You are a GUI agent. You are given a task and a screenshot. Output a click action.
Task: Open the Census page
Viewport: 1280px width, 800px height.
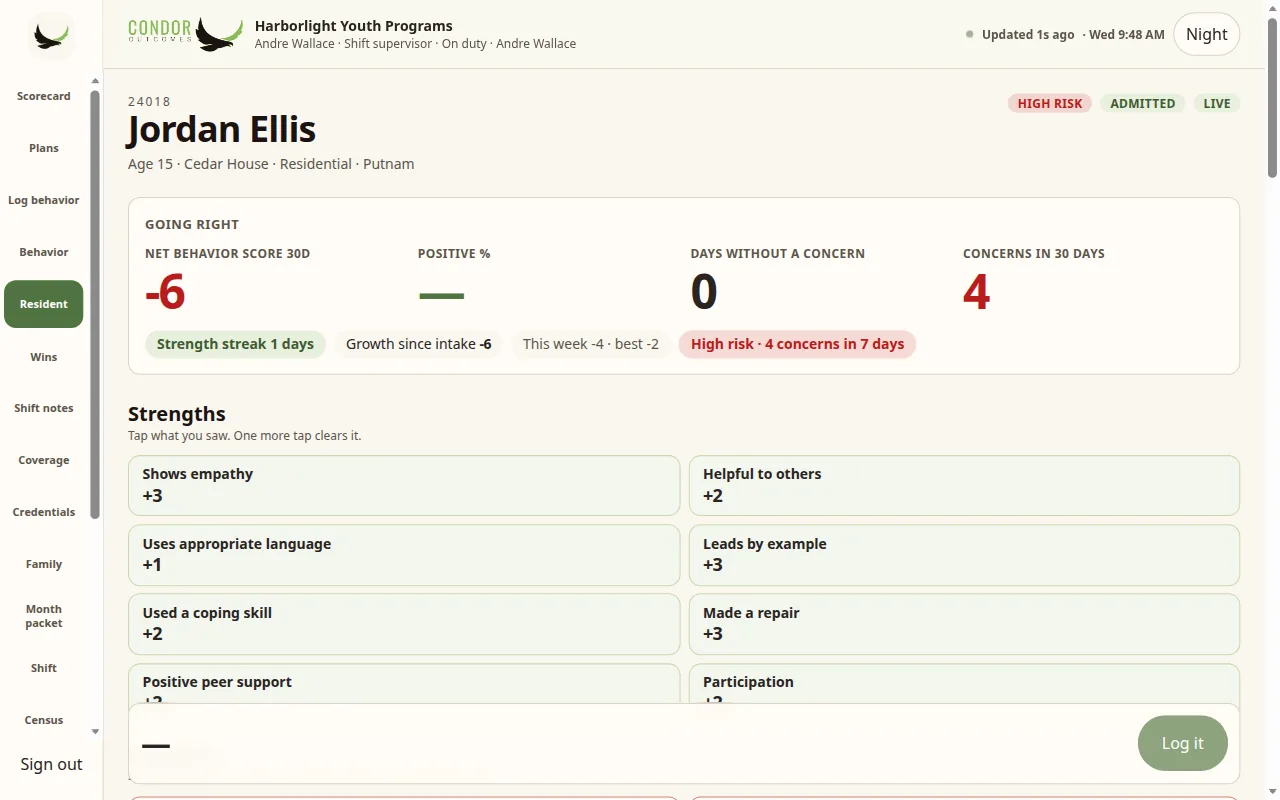[44, 720]
